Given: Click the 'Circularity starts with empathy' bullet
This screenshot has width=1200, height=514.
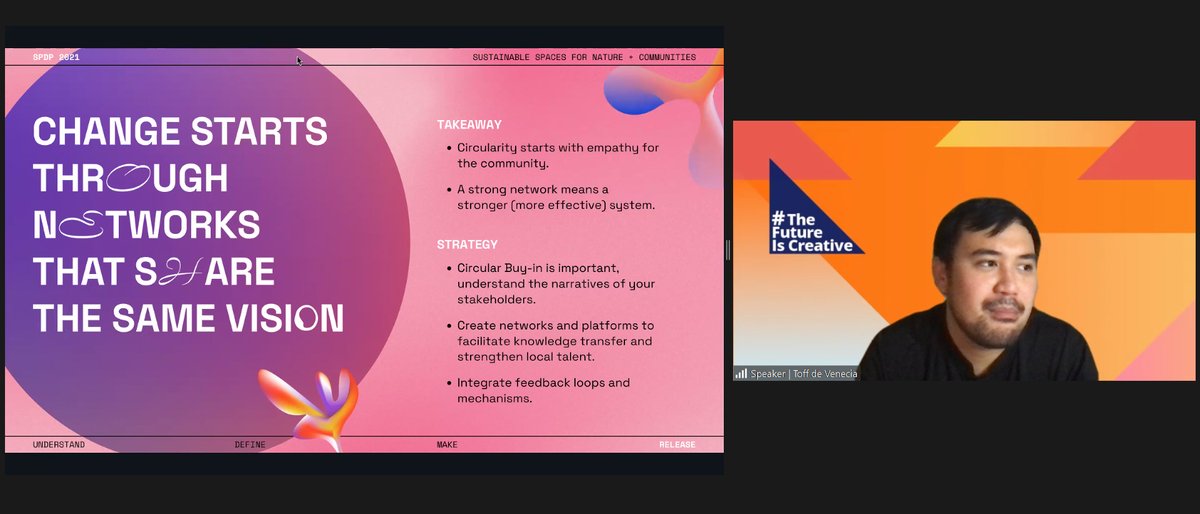Looking at the screenshot, I should click(551, 155).
